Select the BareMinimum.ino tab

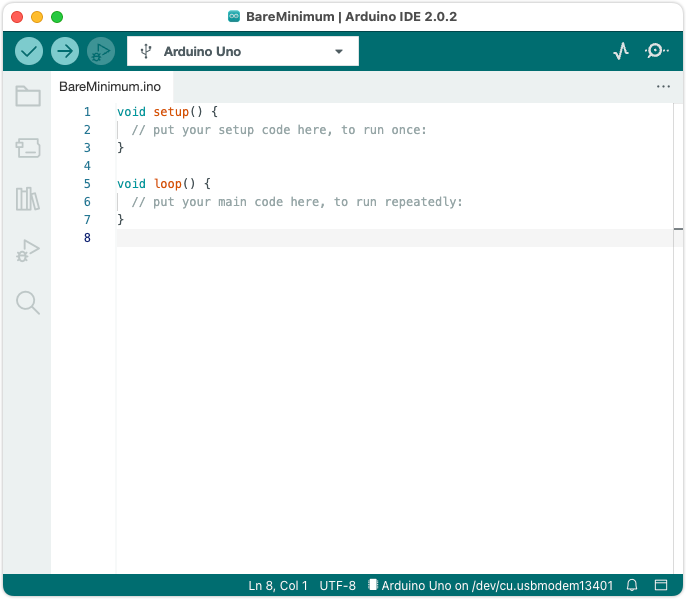coord(110,87)
